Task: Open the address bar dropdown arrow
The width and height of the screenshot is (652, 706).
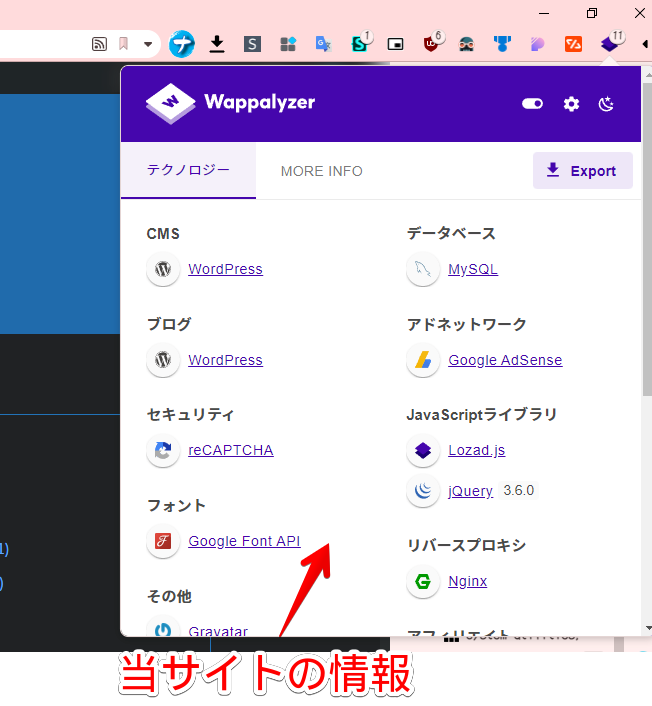Action: 148,44
